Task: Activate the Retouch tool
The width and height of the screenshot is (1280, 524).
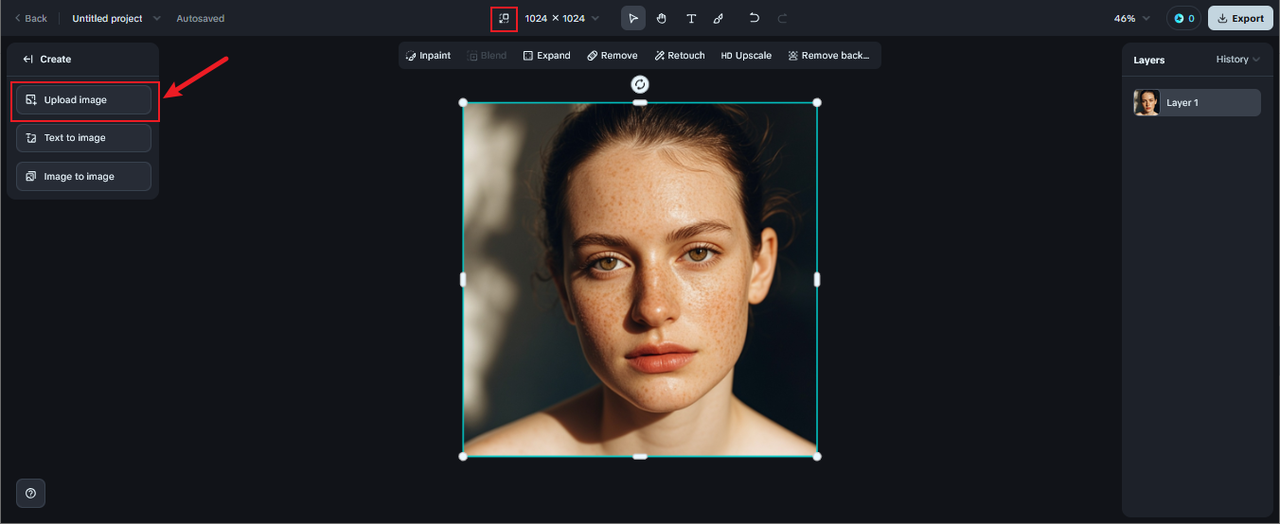Action: pos(680,55)
